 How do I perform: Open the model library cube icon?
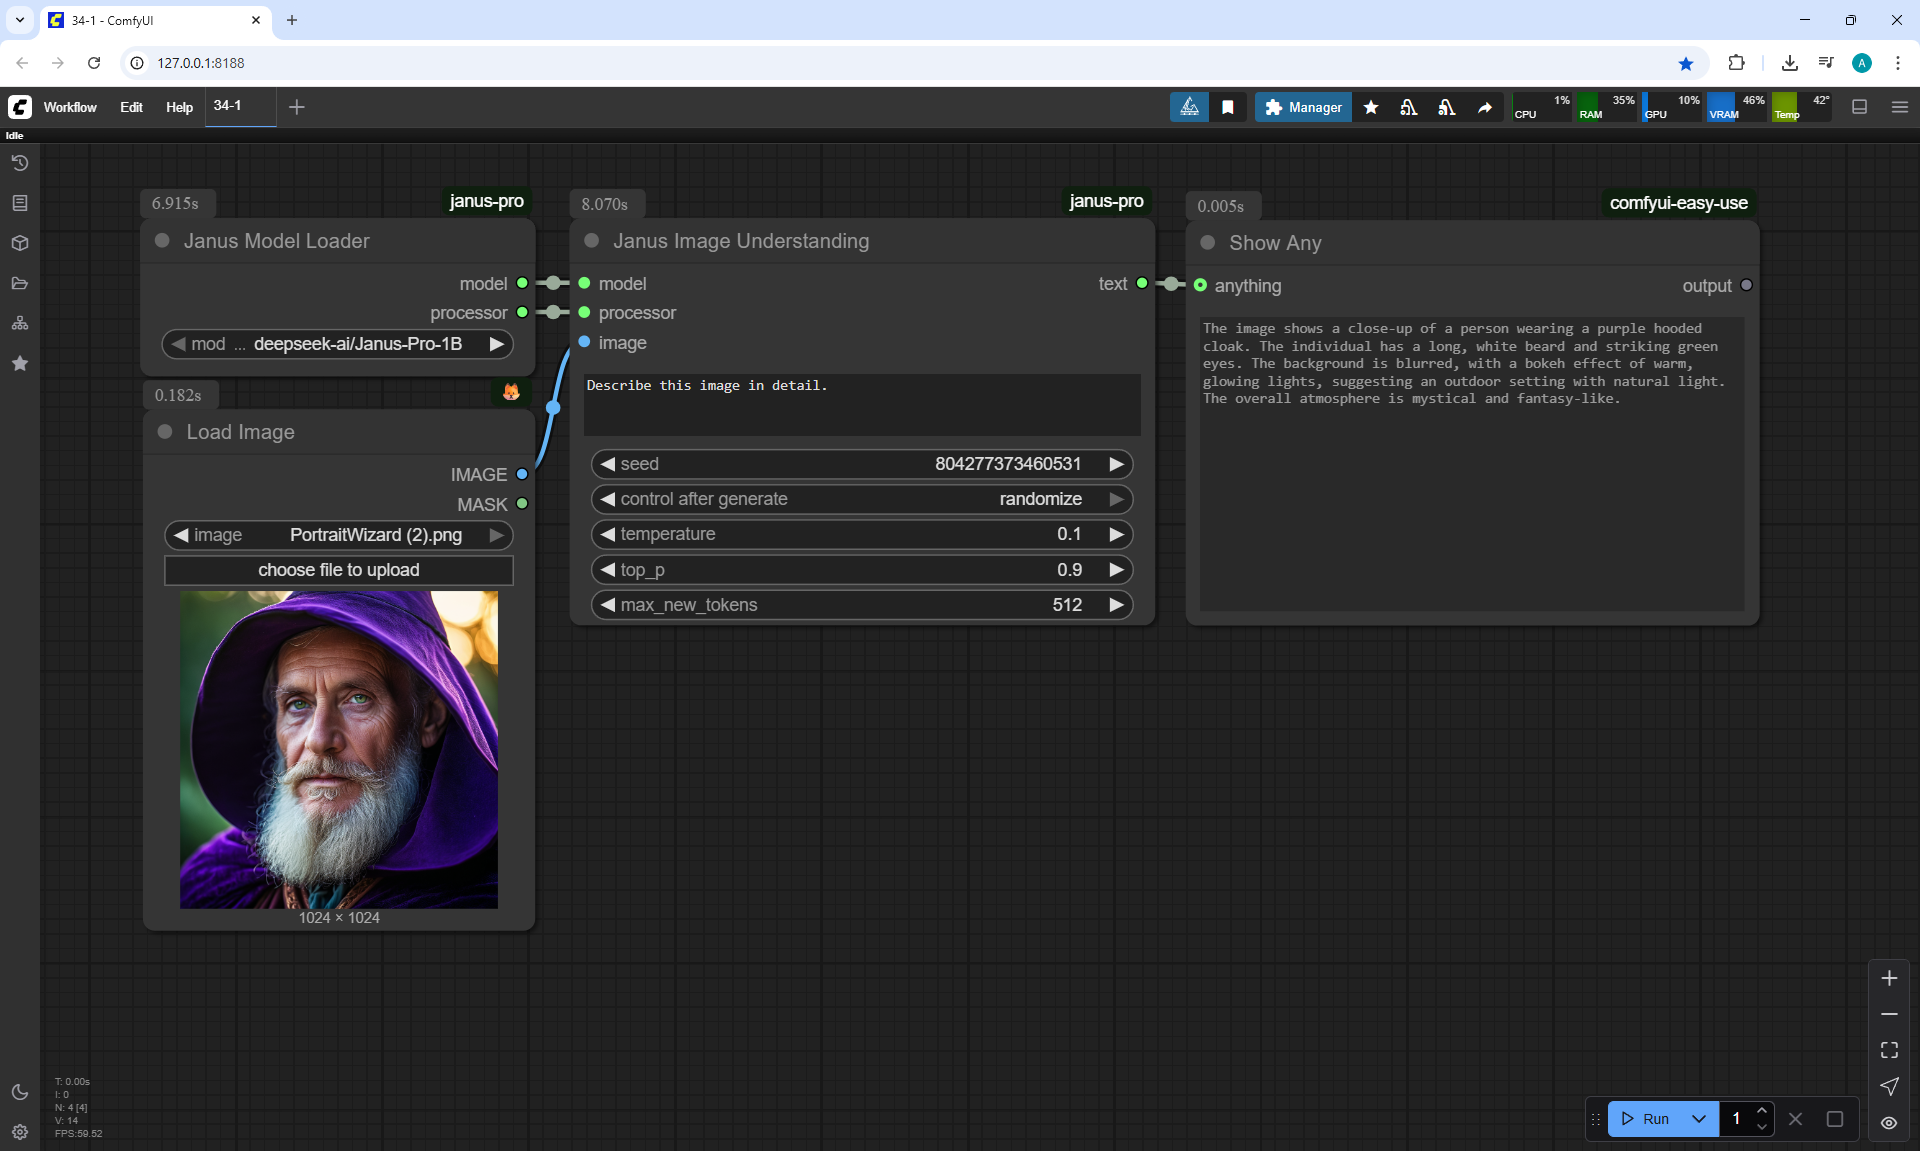point(20,243)
